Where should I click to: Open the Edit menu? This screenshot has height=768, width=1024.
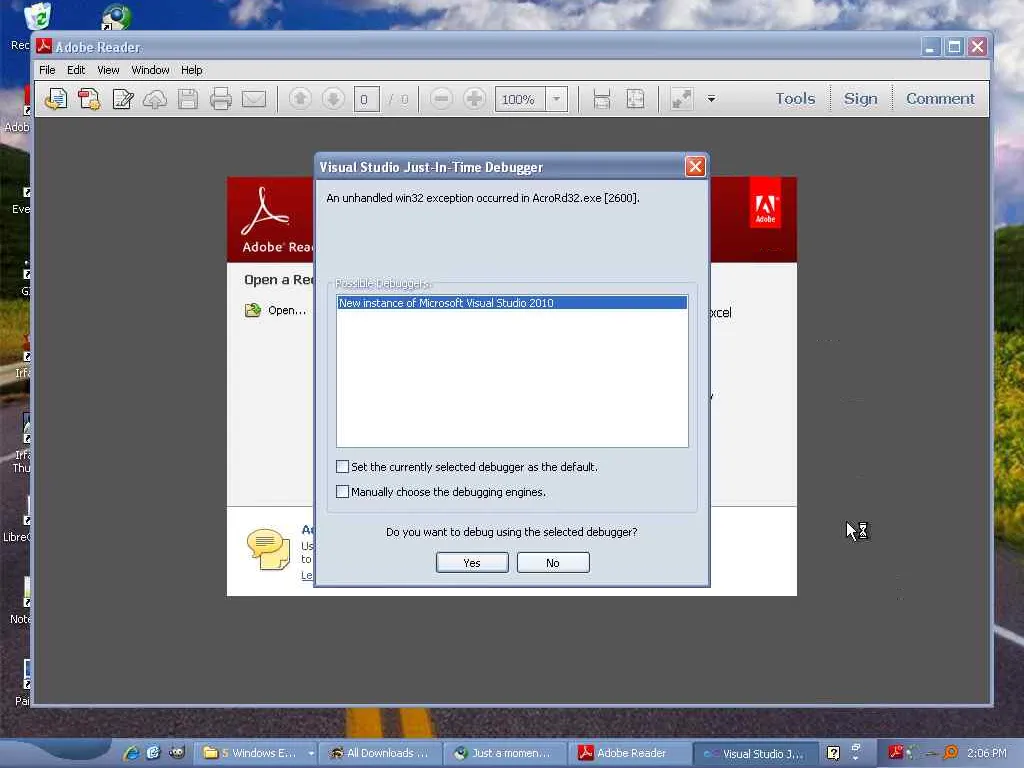click(x=76, y=70)
